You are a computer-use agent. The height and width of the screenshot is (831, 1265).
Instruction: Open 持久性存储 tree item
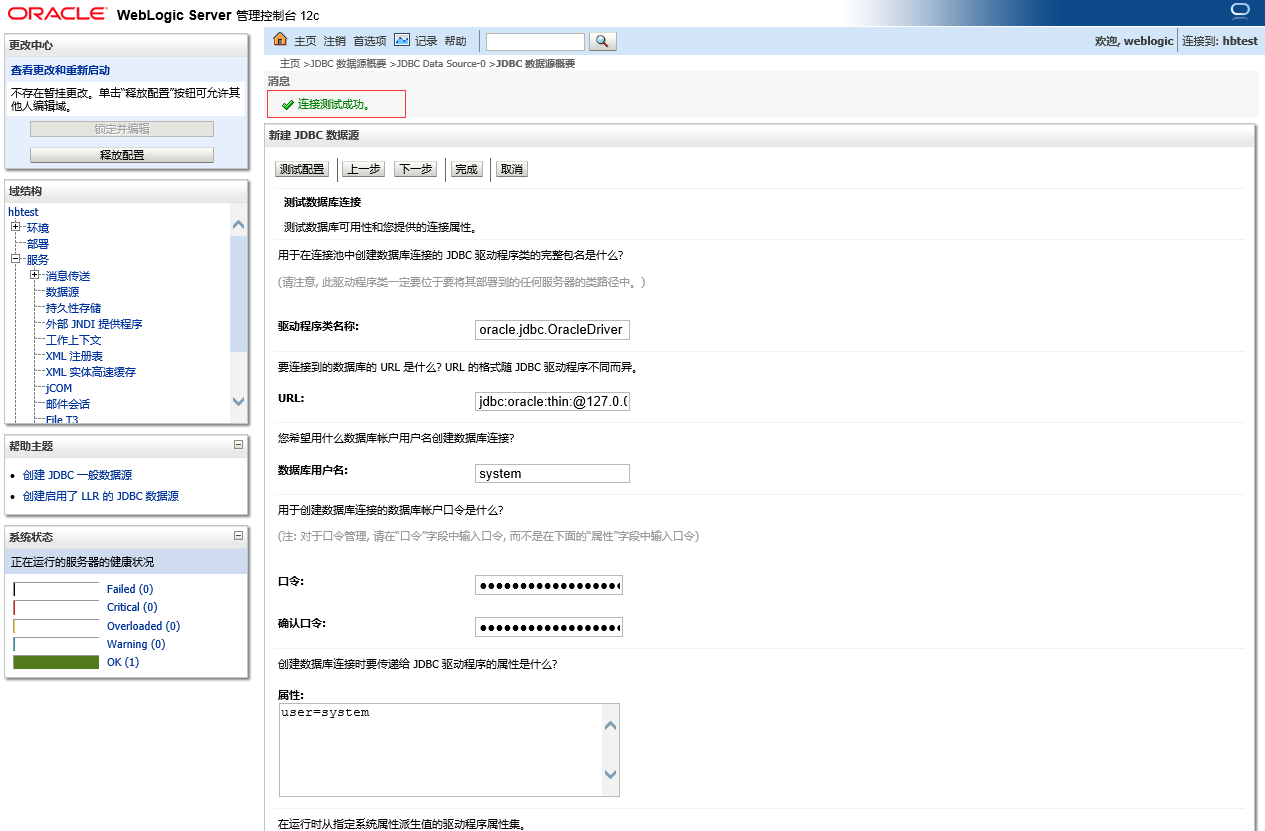[x=73, y=308]
